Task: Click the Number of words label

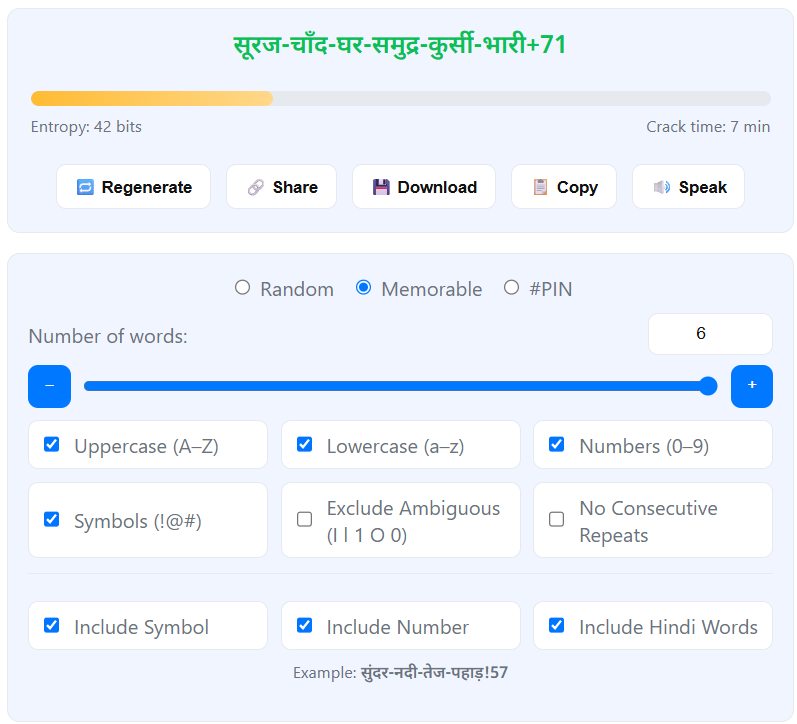Action: pyautogui.click(x=108, y=336)
